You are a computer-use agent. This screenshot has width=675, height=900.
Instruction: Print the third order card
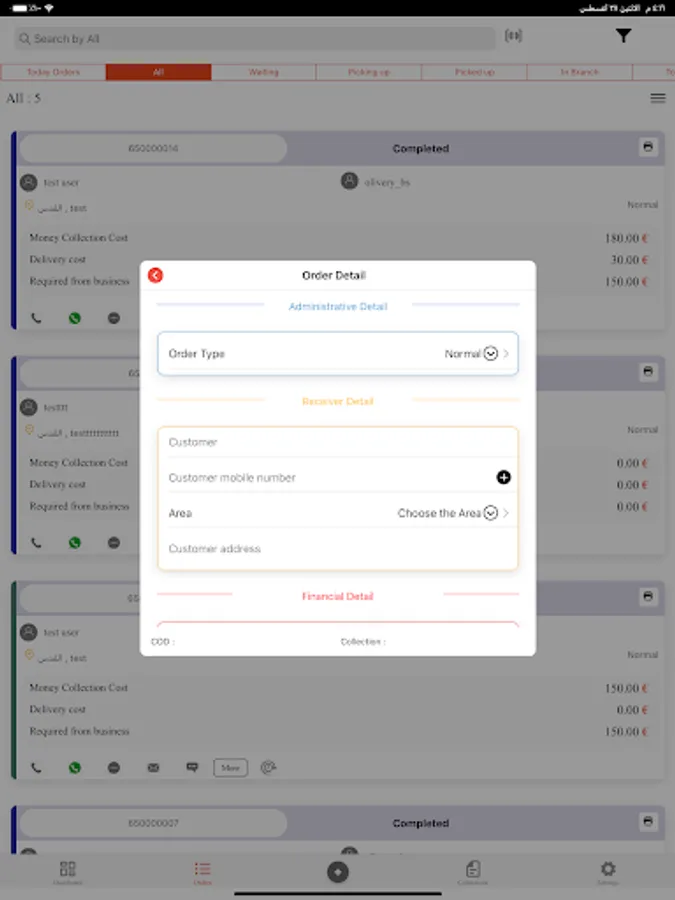pyautogui.click(x=648, y=597)
